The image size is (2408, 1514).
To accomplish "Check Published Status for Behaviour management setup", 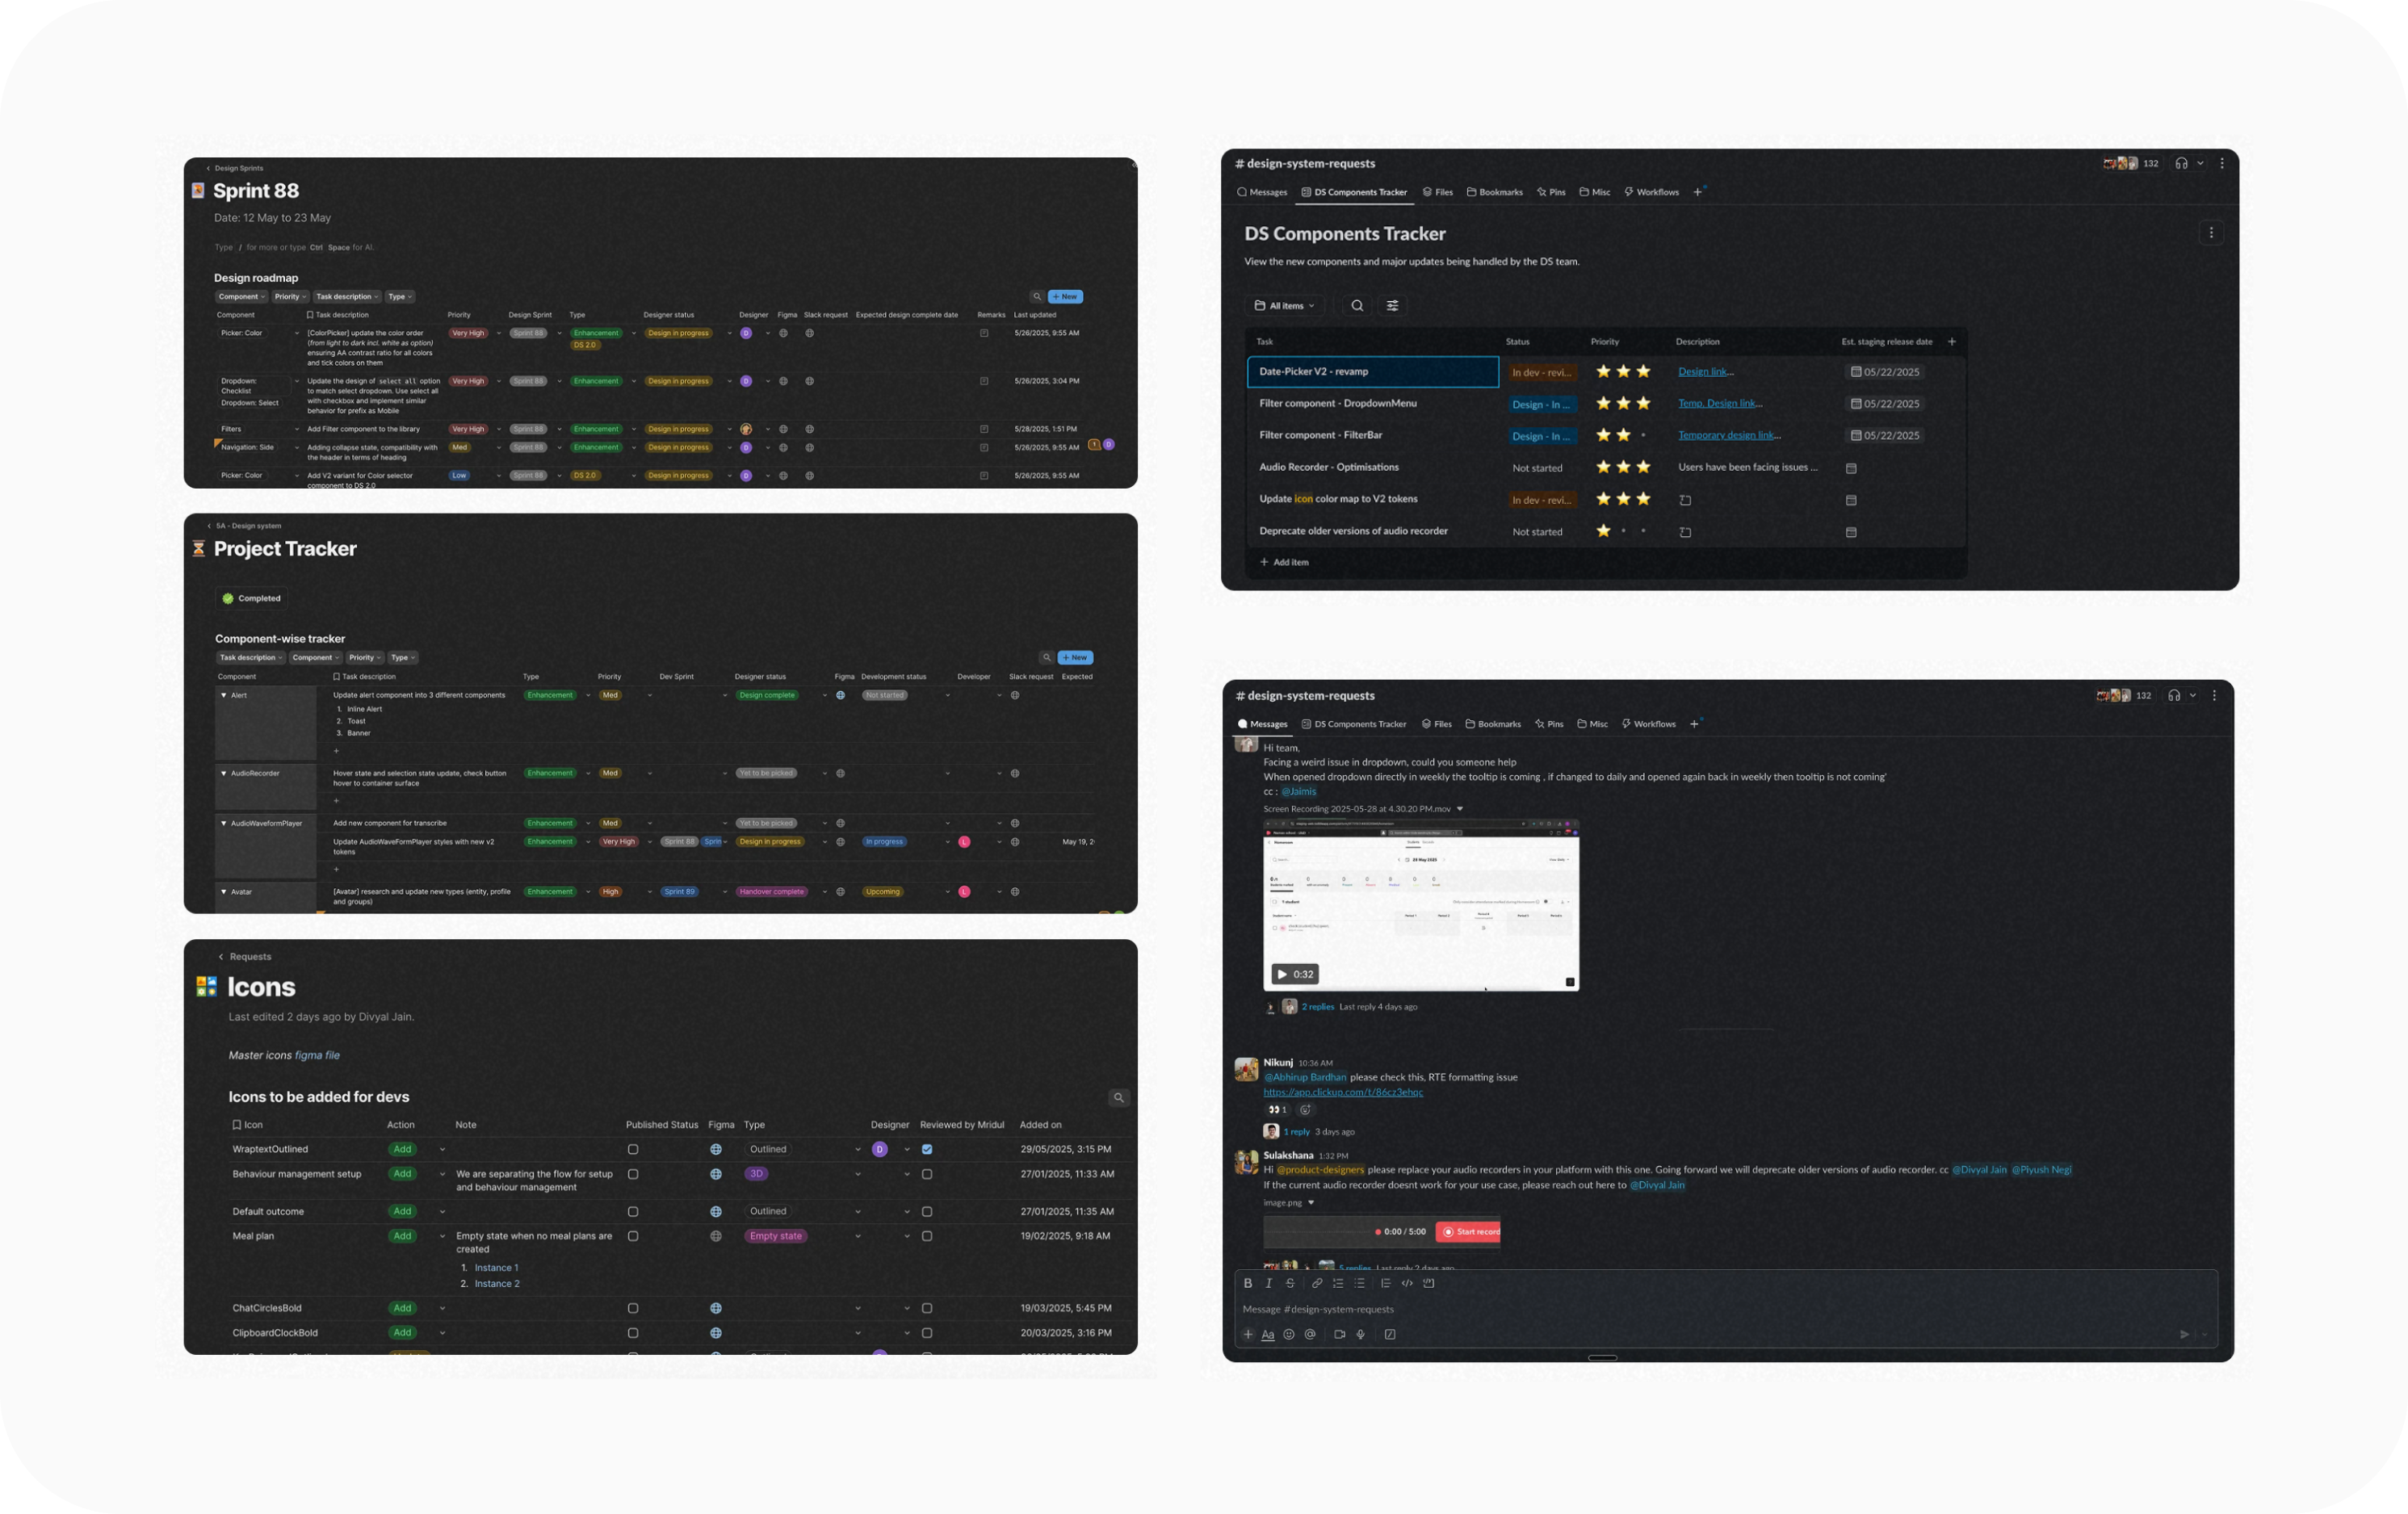I will (633, 1174).
